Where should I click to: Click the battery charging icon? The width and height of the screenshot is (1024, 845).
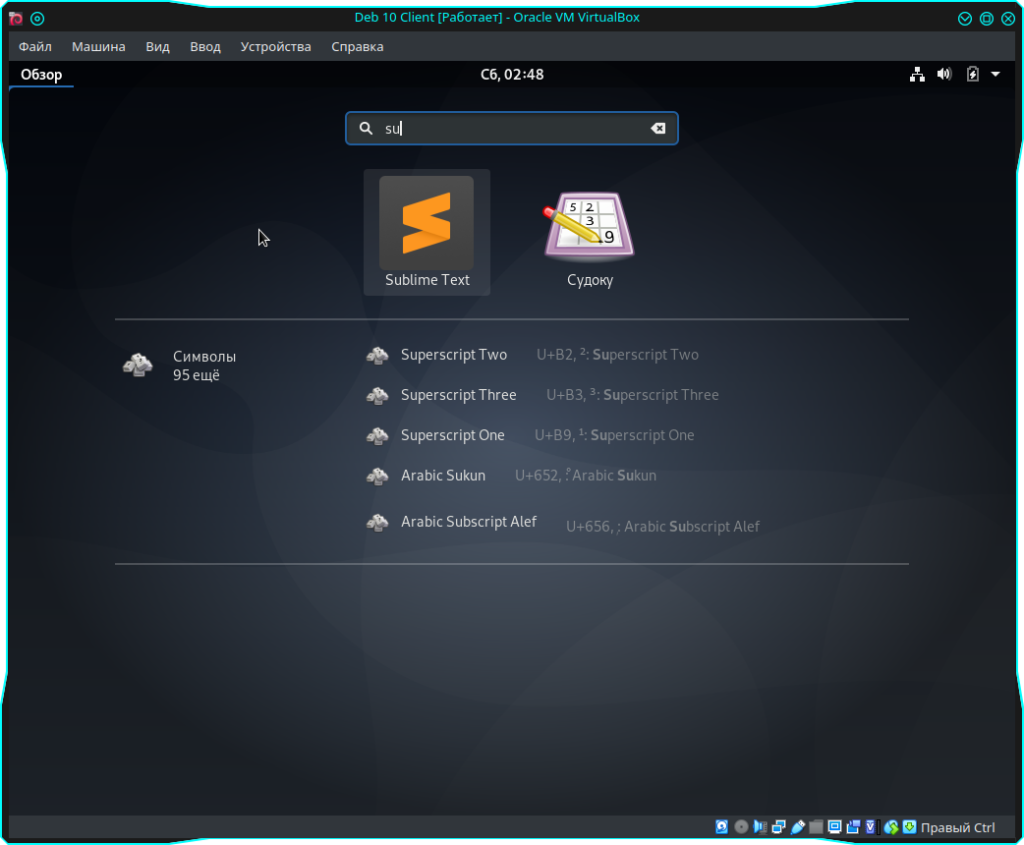(x=972, y=74)
